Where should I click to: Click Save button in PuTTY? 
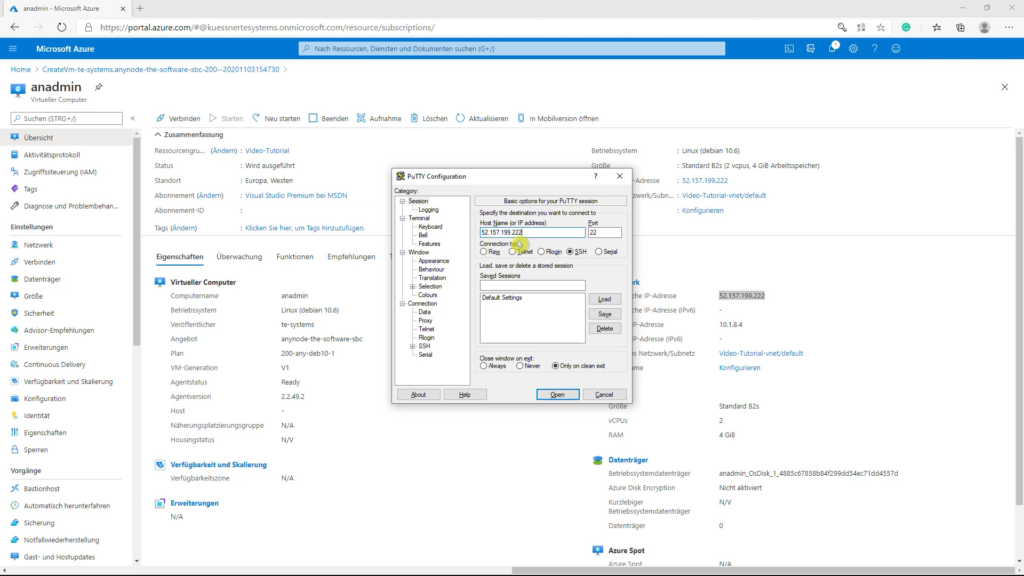pyautogui.click(x=605, y=314)
